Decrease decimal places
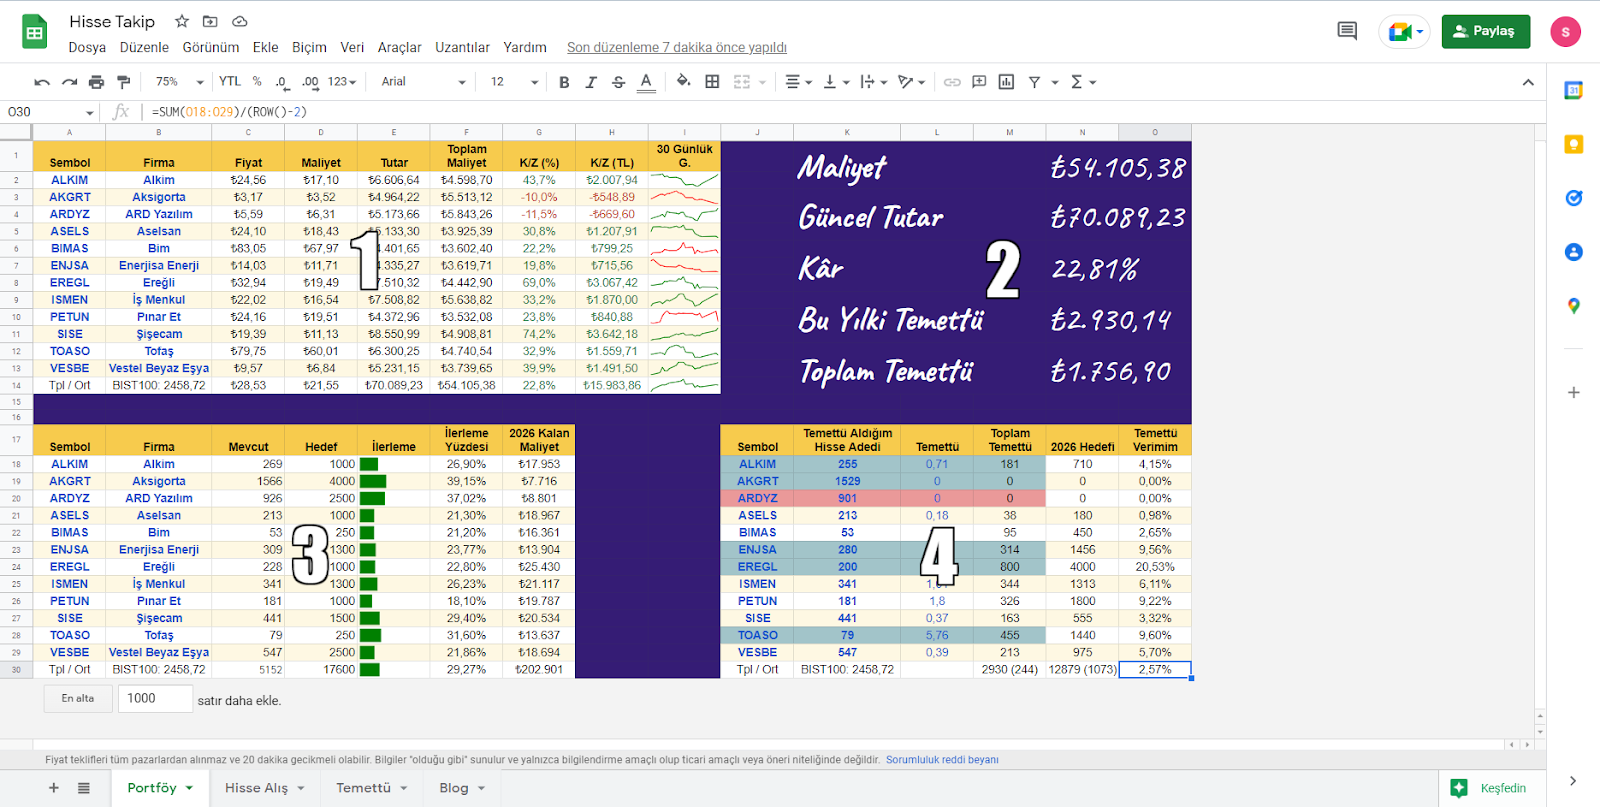Viewport: 1600px width, 807px height. click(282, 82)
